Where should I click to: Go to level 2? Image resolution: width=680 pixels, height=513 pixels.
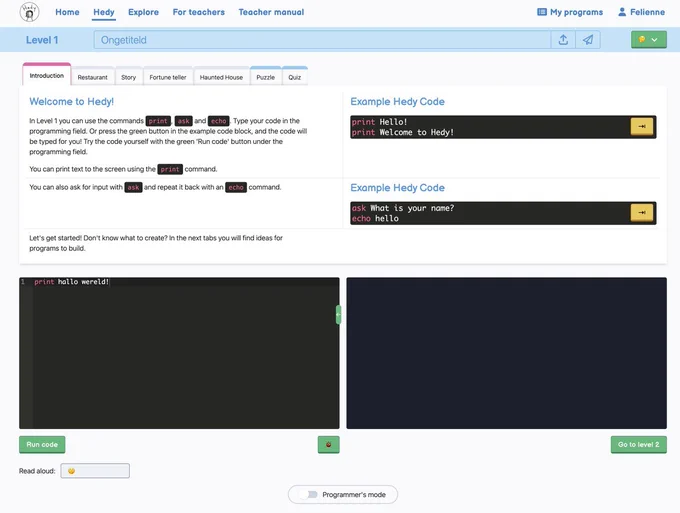pyautogui.click(x=638, y=444)
